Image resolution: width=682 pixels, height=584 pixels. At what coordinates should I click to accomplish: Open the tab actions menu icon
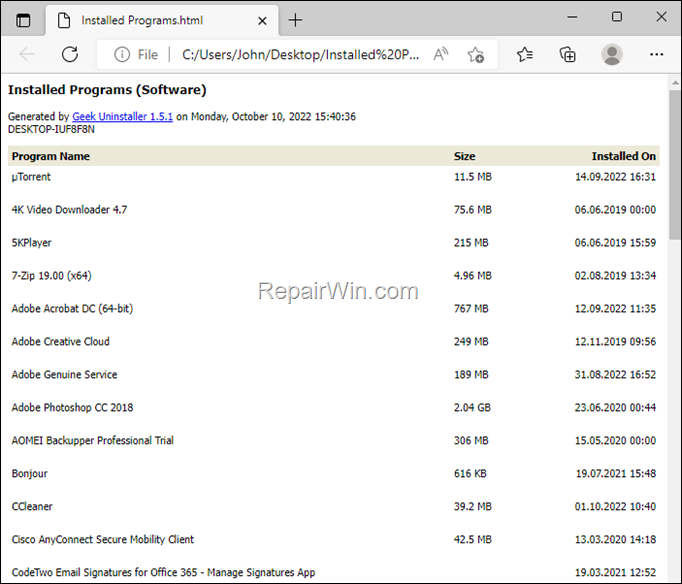[x=23, y=20]
